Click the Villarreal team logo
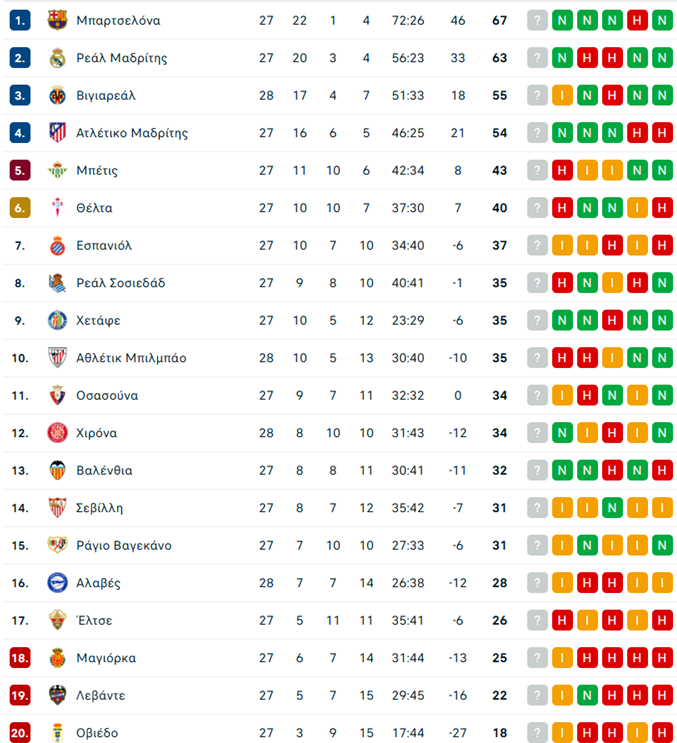The height and width of the screenshot is (743, 677). [57, 96]
